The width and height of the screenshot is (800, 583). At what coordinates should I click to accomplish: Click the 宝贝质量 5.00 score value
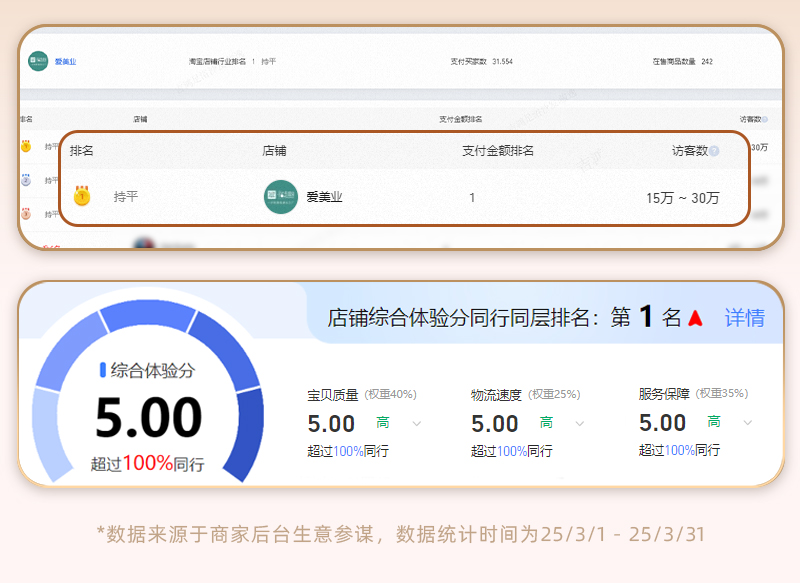331,423
